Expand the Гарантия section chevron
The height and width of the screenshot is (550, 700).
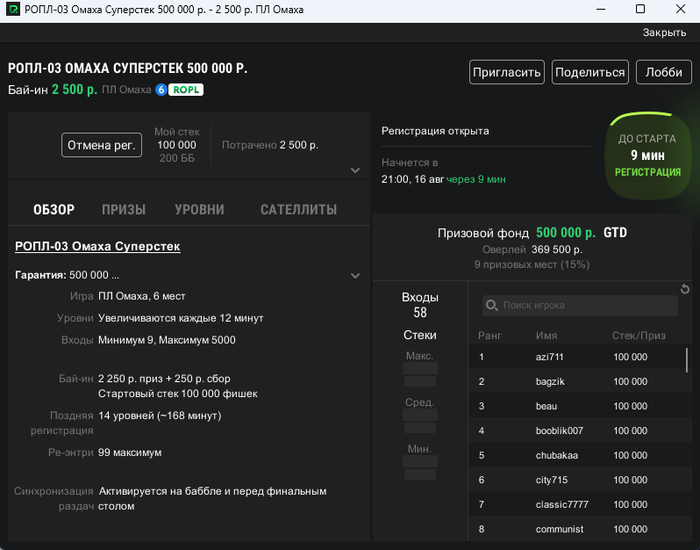[355, 275]
